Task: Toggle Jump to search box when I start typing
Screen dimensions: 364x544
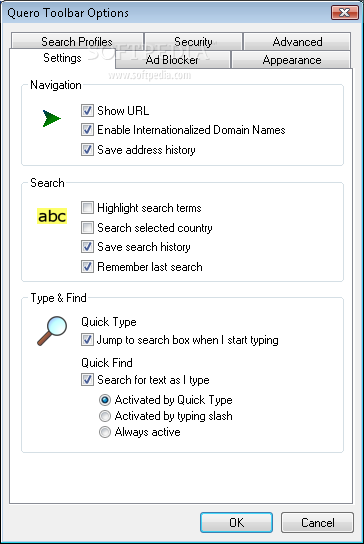Action: click(87, 340)
